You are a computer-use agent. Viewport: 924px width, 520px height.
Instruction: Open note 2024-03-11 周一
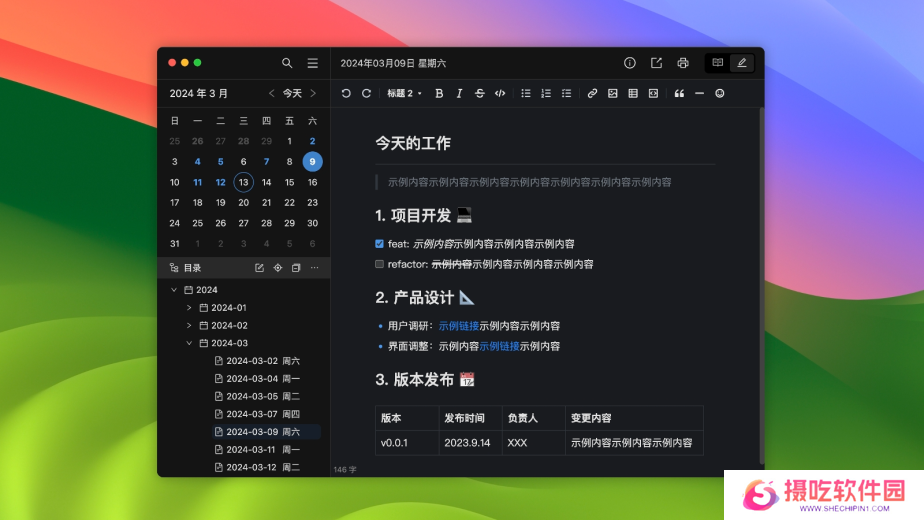pos(258,449)
